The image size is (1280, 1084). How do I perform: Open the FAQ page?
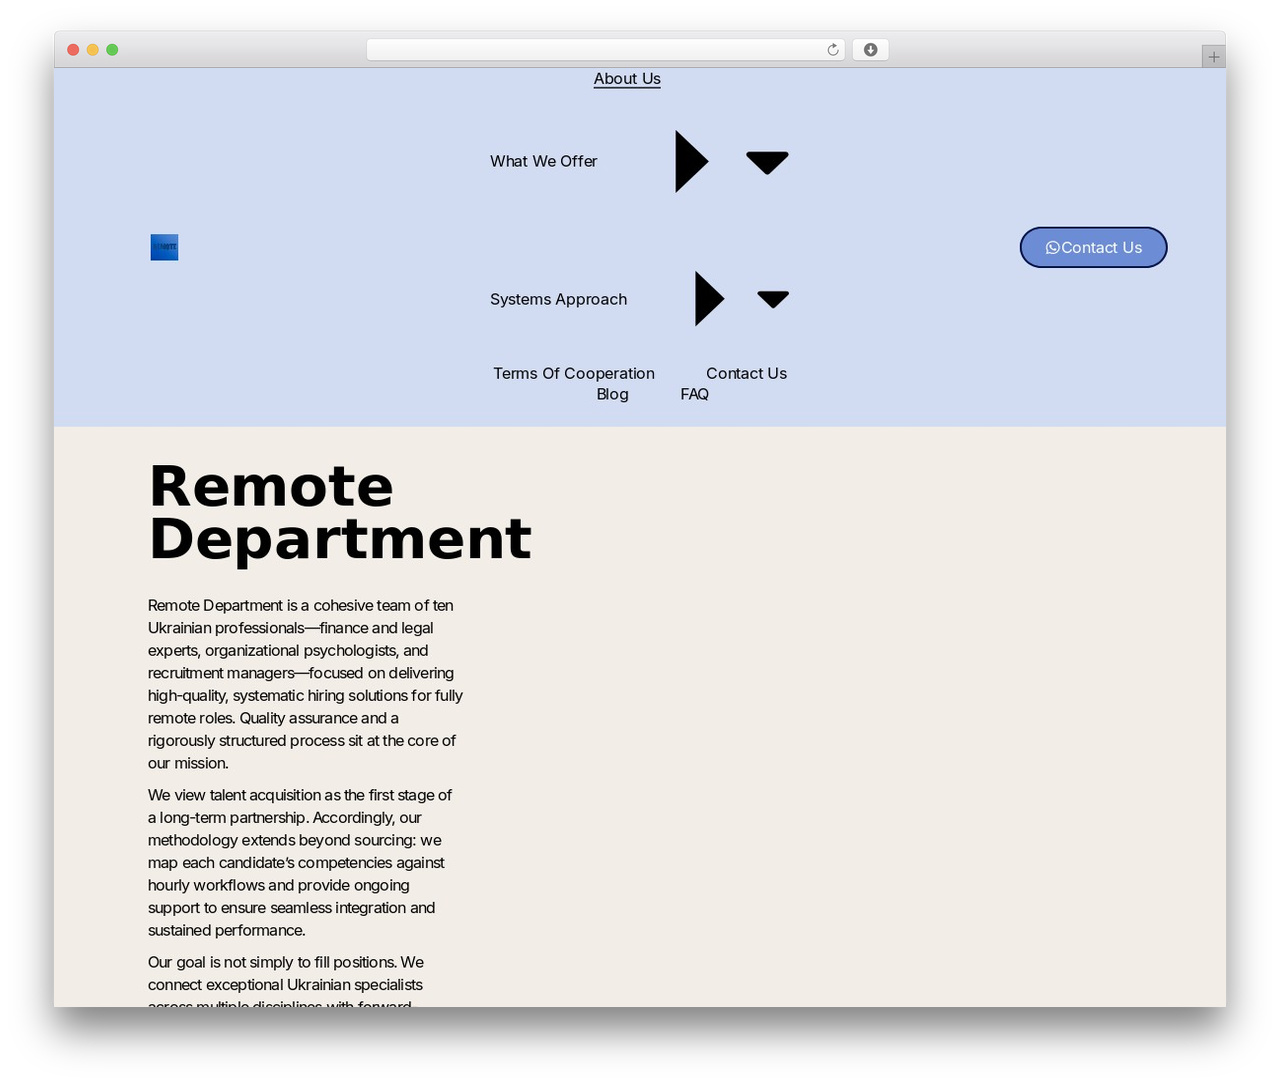(694, 394)
